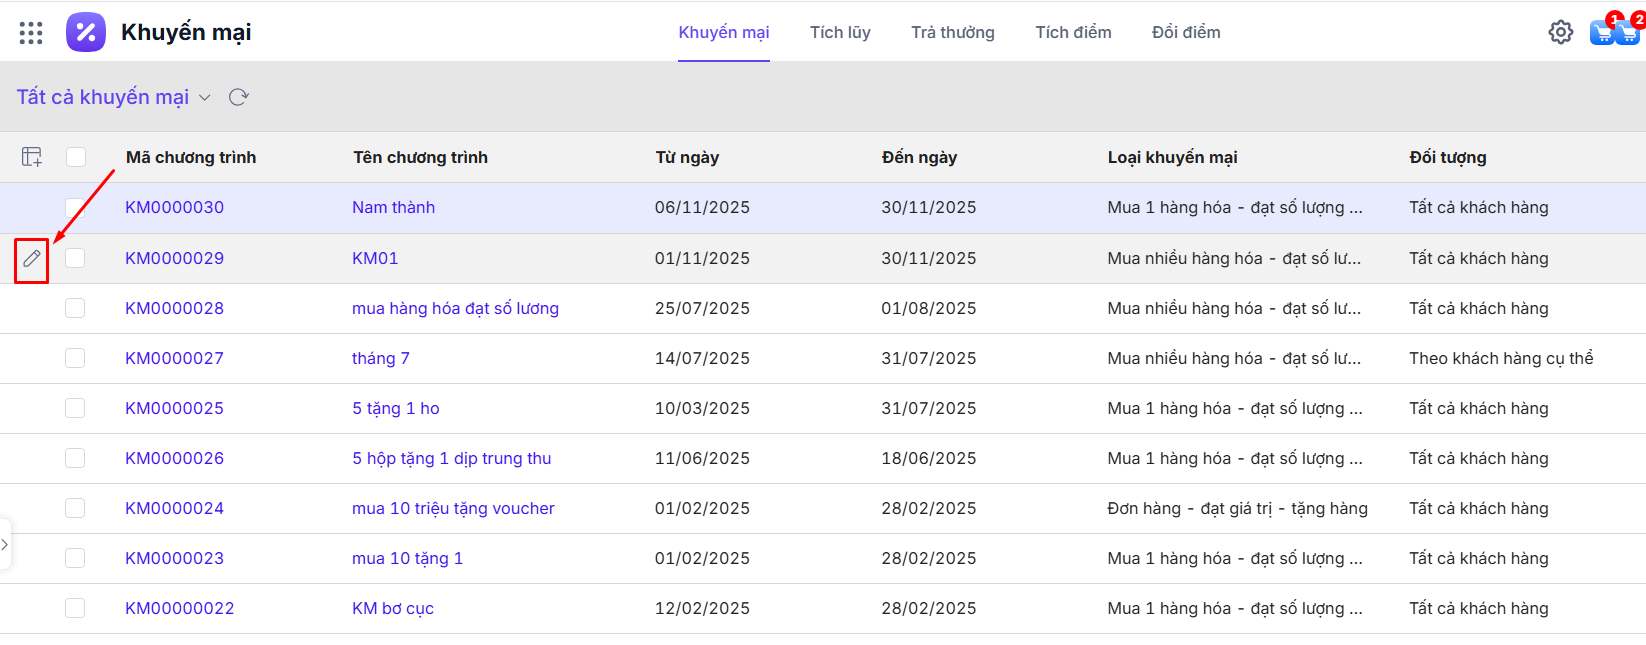Open the settings gear icon

(1560, 33)
